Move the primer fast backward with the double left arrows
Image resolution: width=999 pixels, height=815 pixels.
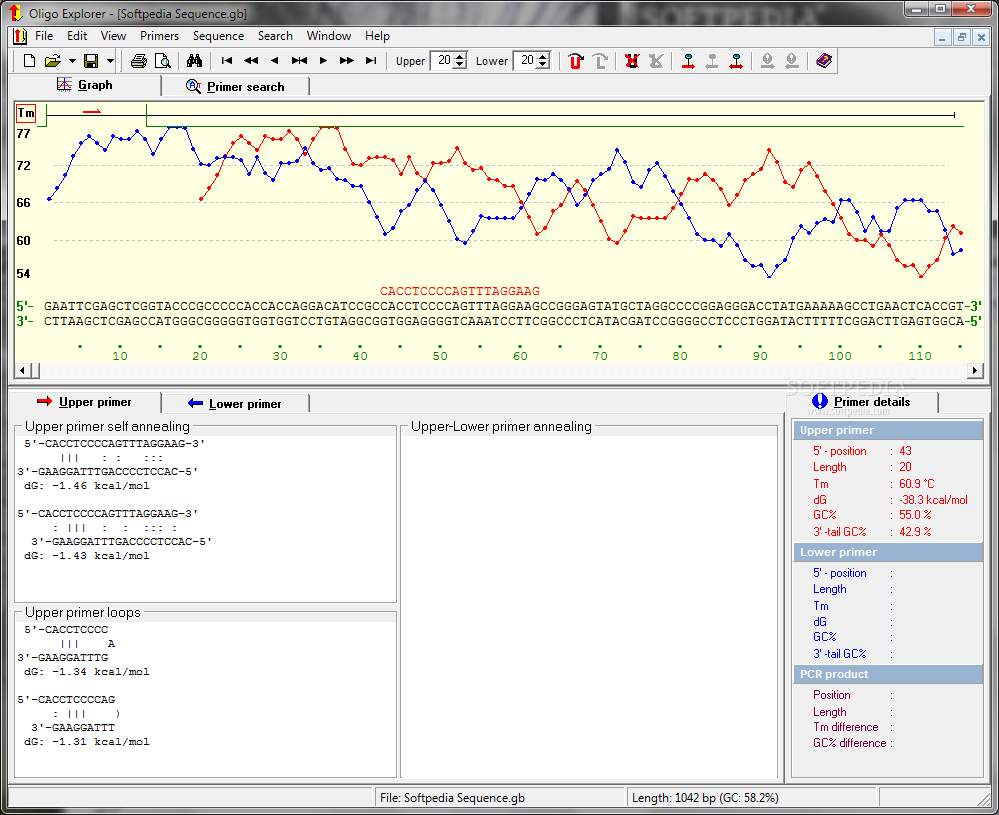click(x=251, y=61)
